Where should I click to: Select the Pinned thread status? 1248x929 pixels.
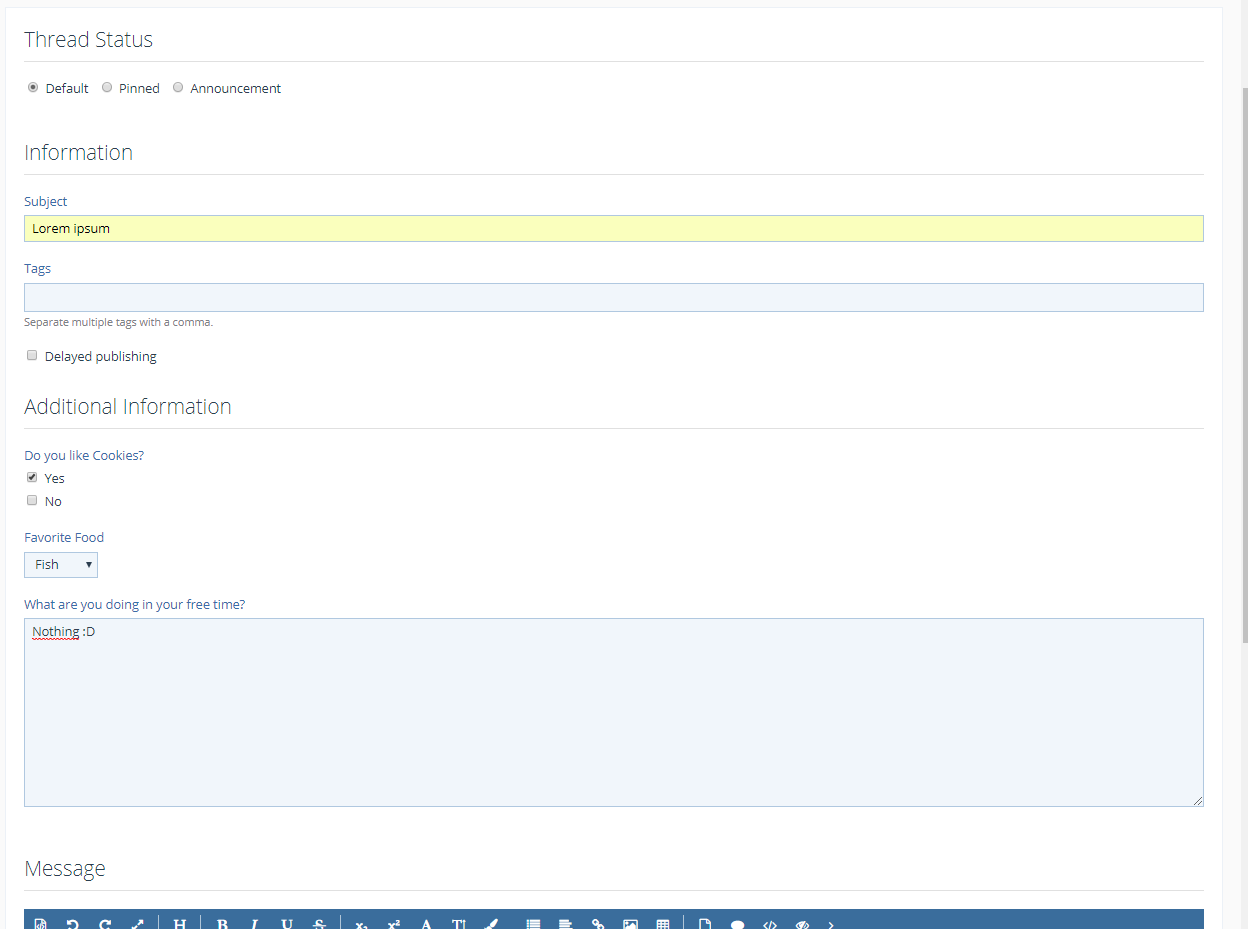[107, 88]
